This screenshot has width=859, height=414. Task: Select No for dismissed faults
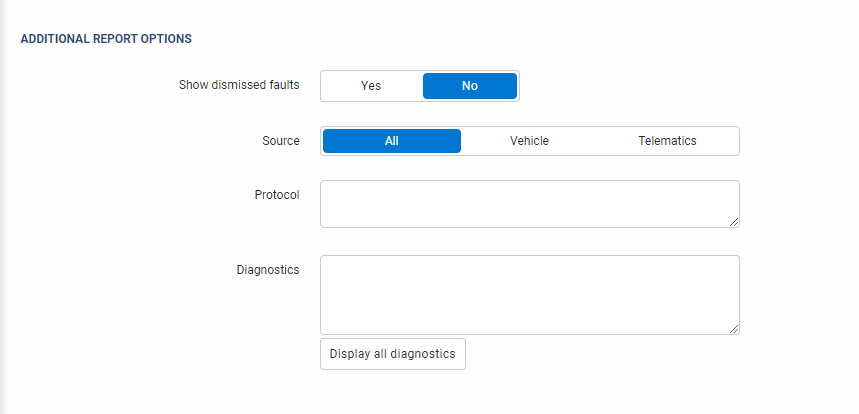[x=469, y=86]
